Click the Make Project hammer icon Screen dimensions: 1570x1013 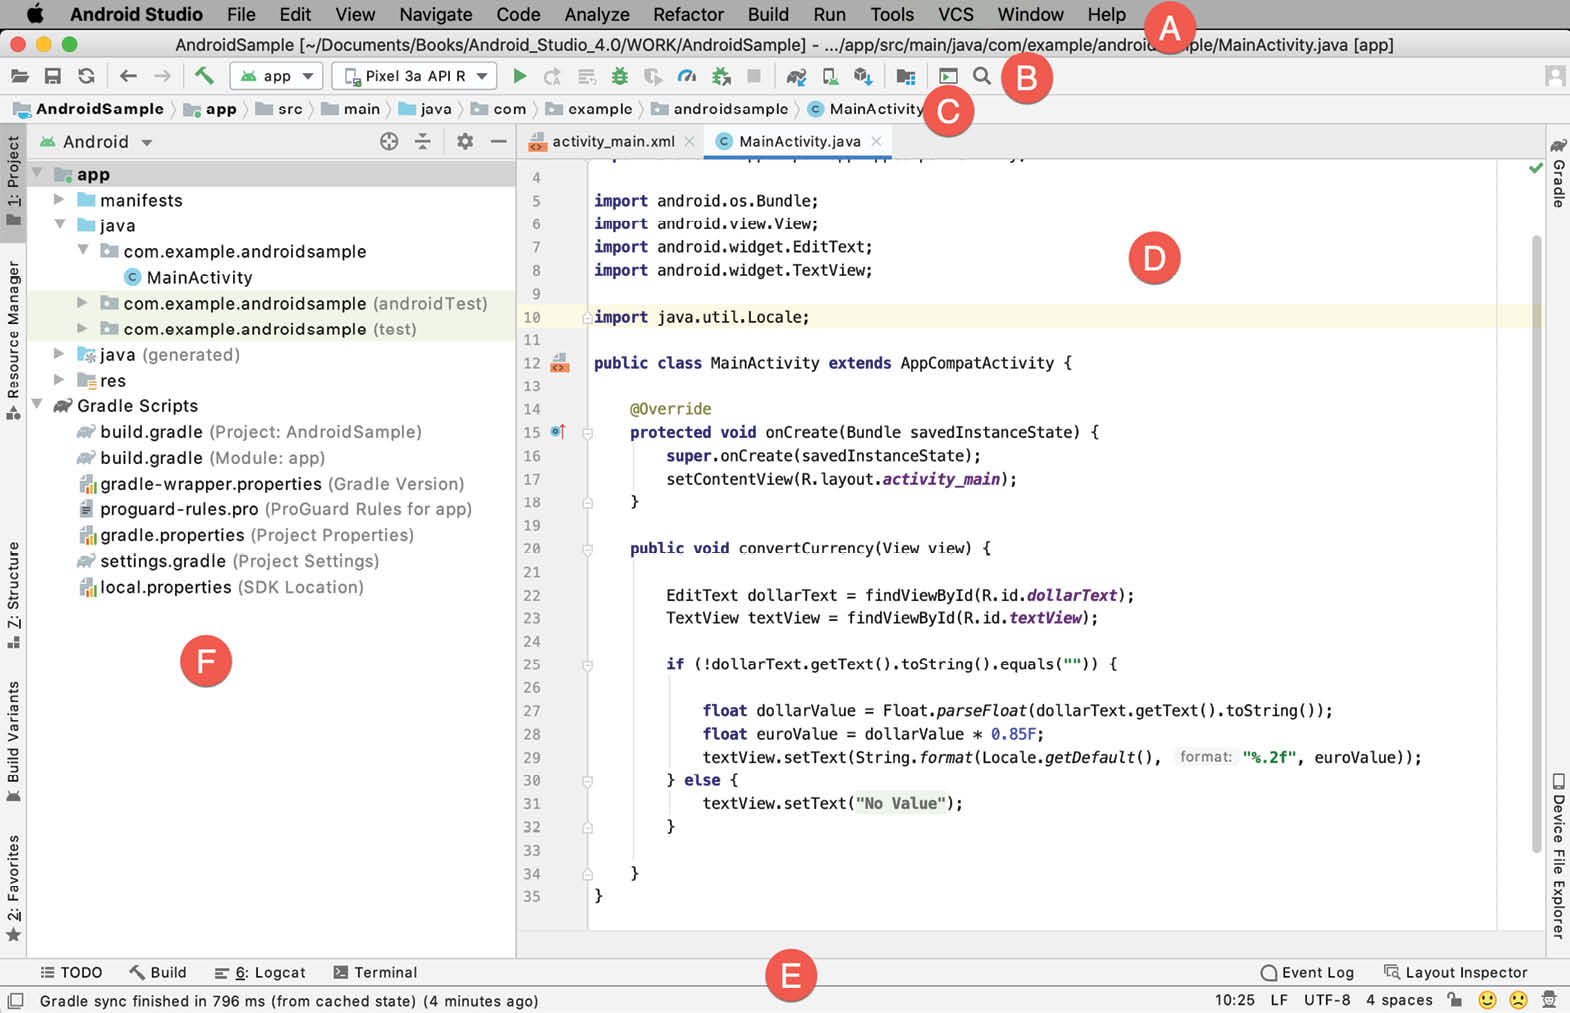point(204,76)
